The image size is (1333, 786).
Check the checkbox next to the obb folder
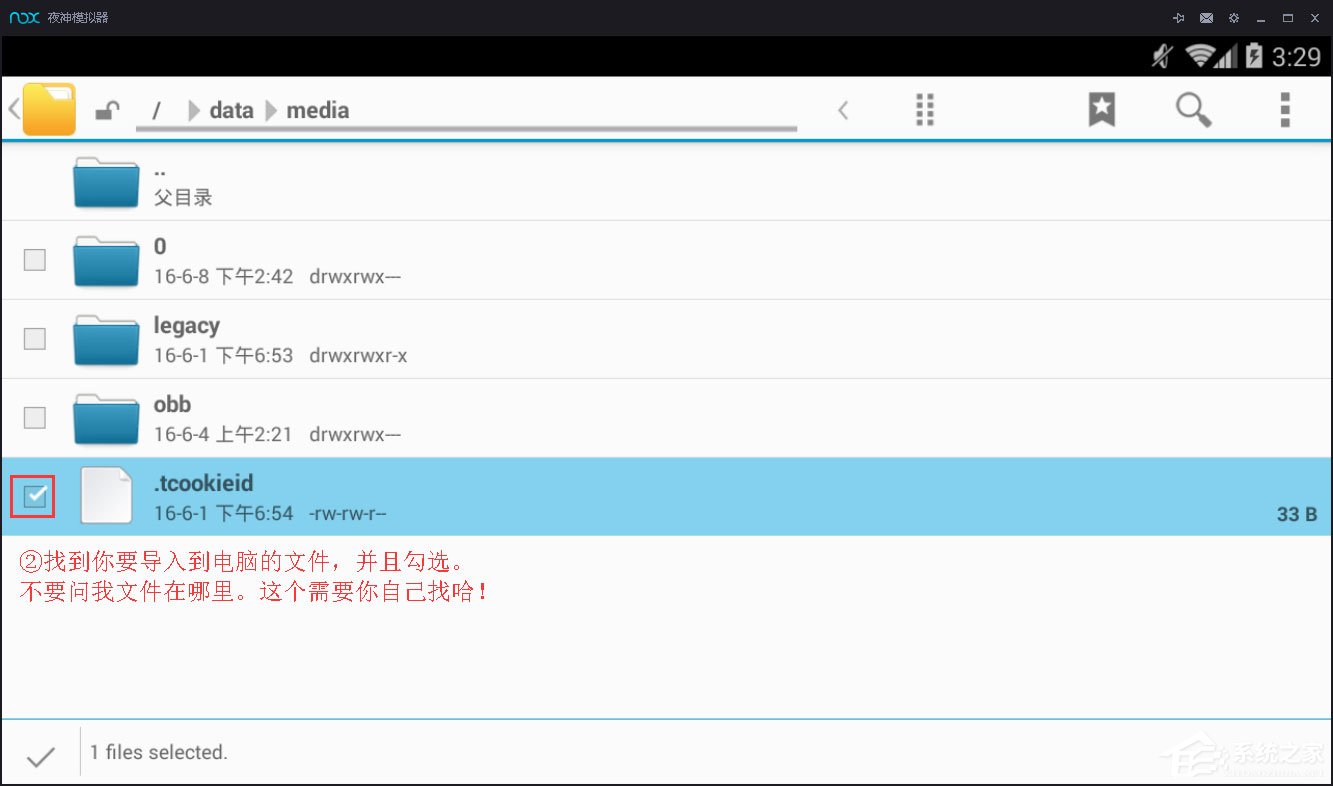(33, 417)
